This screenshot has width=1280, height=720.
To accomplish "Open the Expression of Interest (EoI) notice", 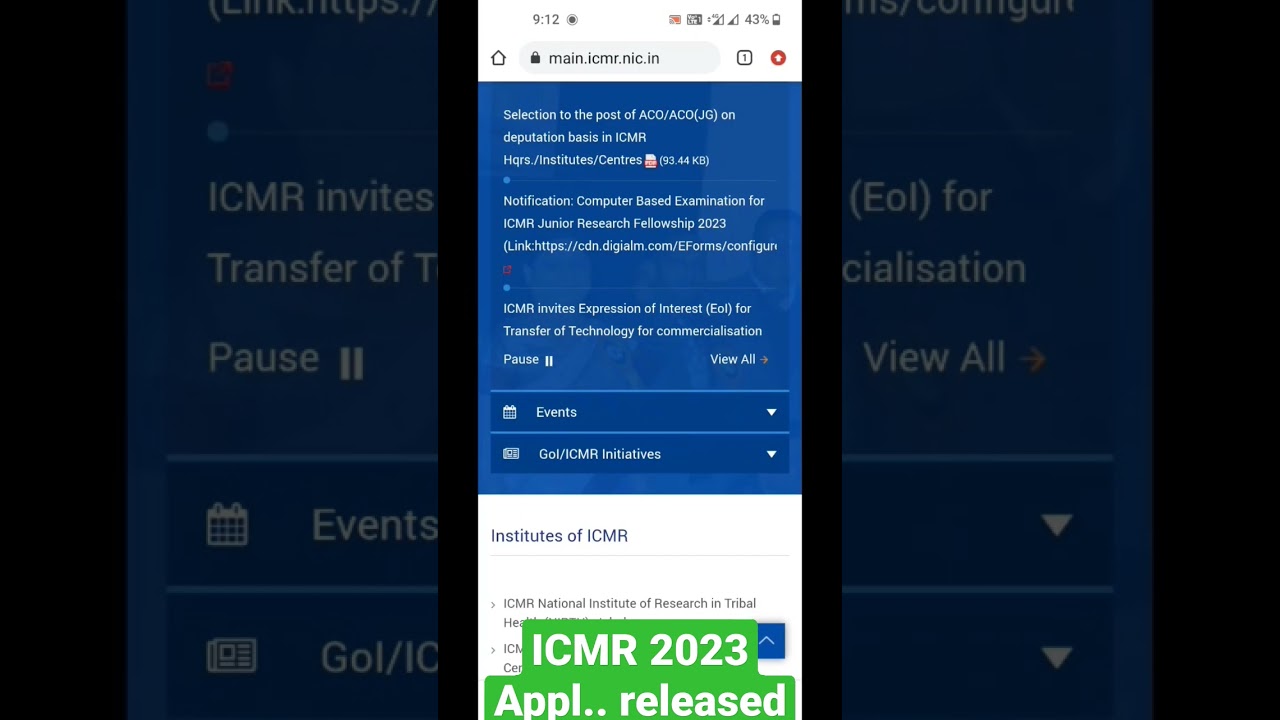I will [632, 320].
